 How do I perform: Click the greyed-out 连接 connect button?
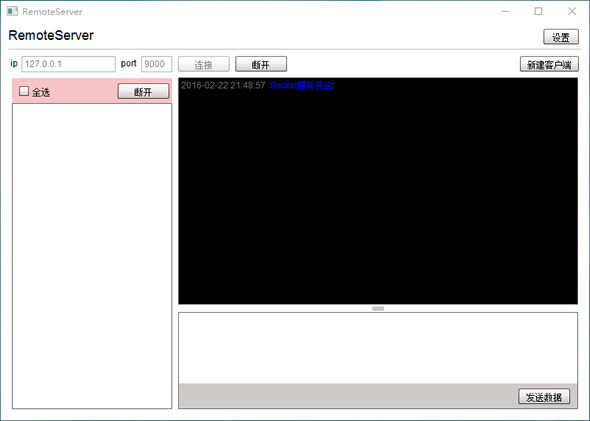coord(204,64)
